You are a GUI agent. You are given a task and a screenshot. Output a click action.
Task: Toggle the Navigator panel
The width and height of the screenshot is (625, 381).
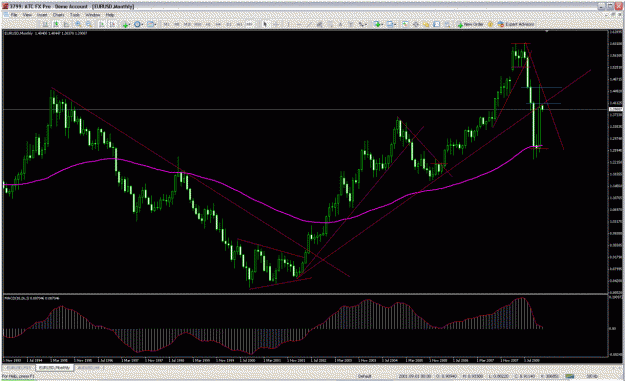tap(426, 24)
